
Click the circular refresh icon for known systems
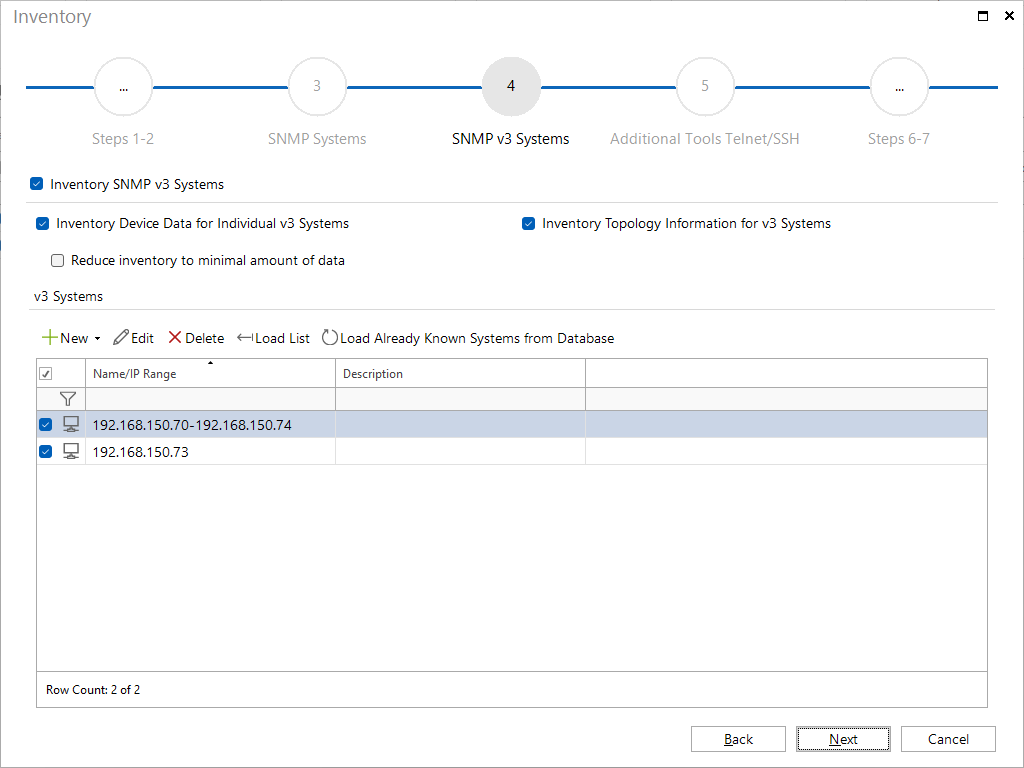click(330, 338)
